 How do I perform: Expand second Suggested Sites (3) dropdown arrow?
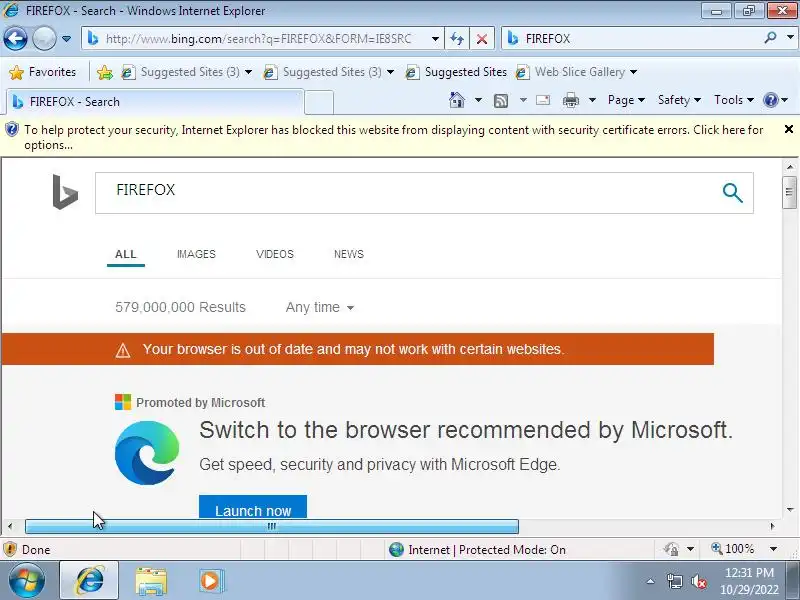click(390, 72)
